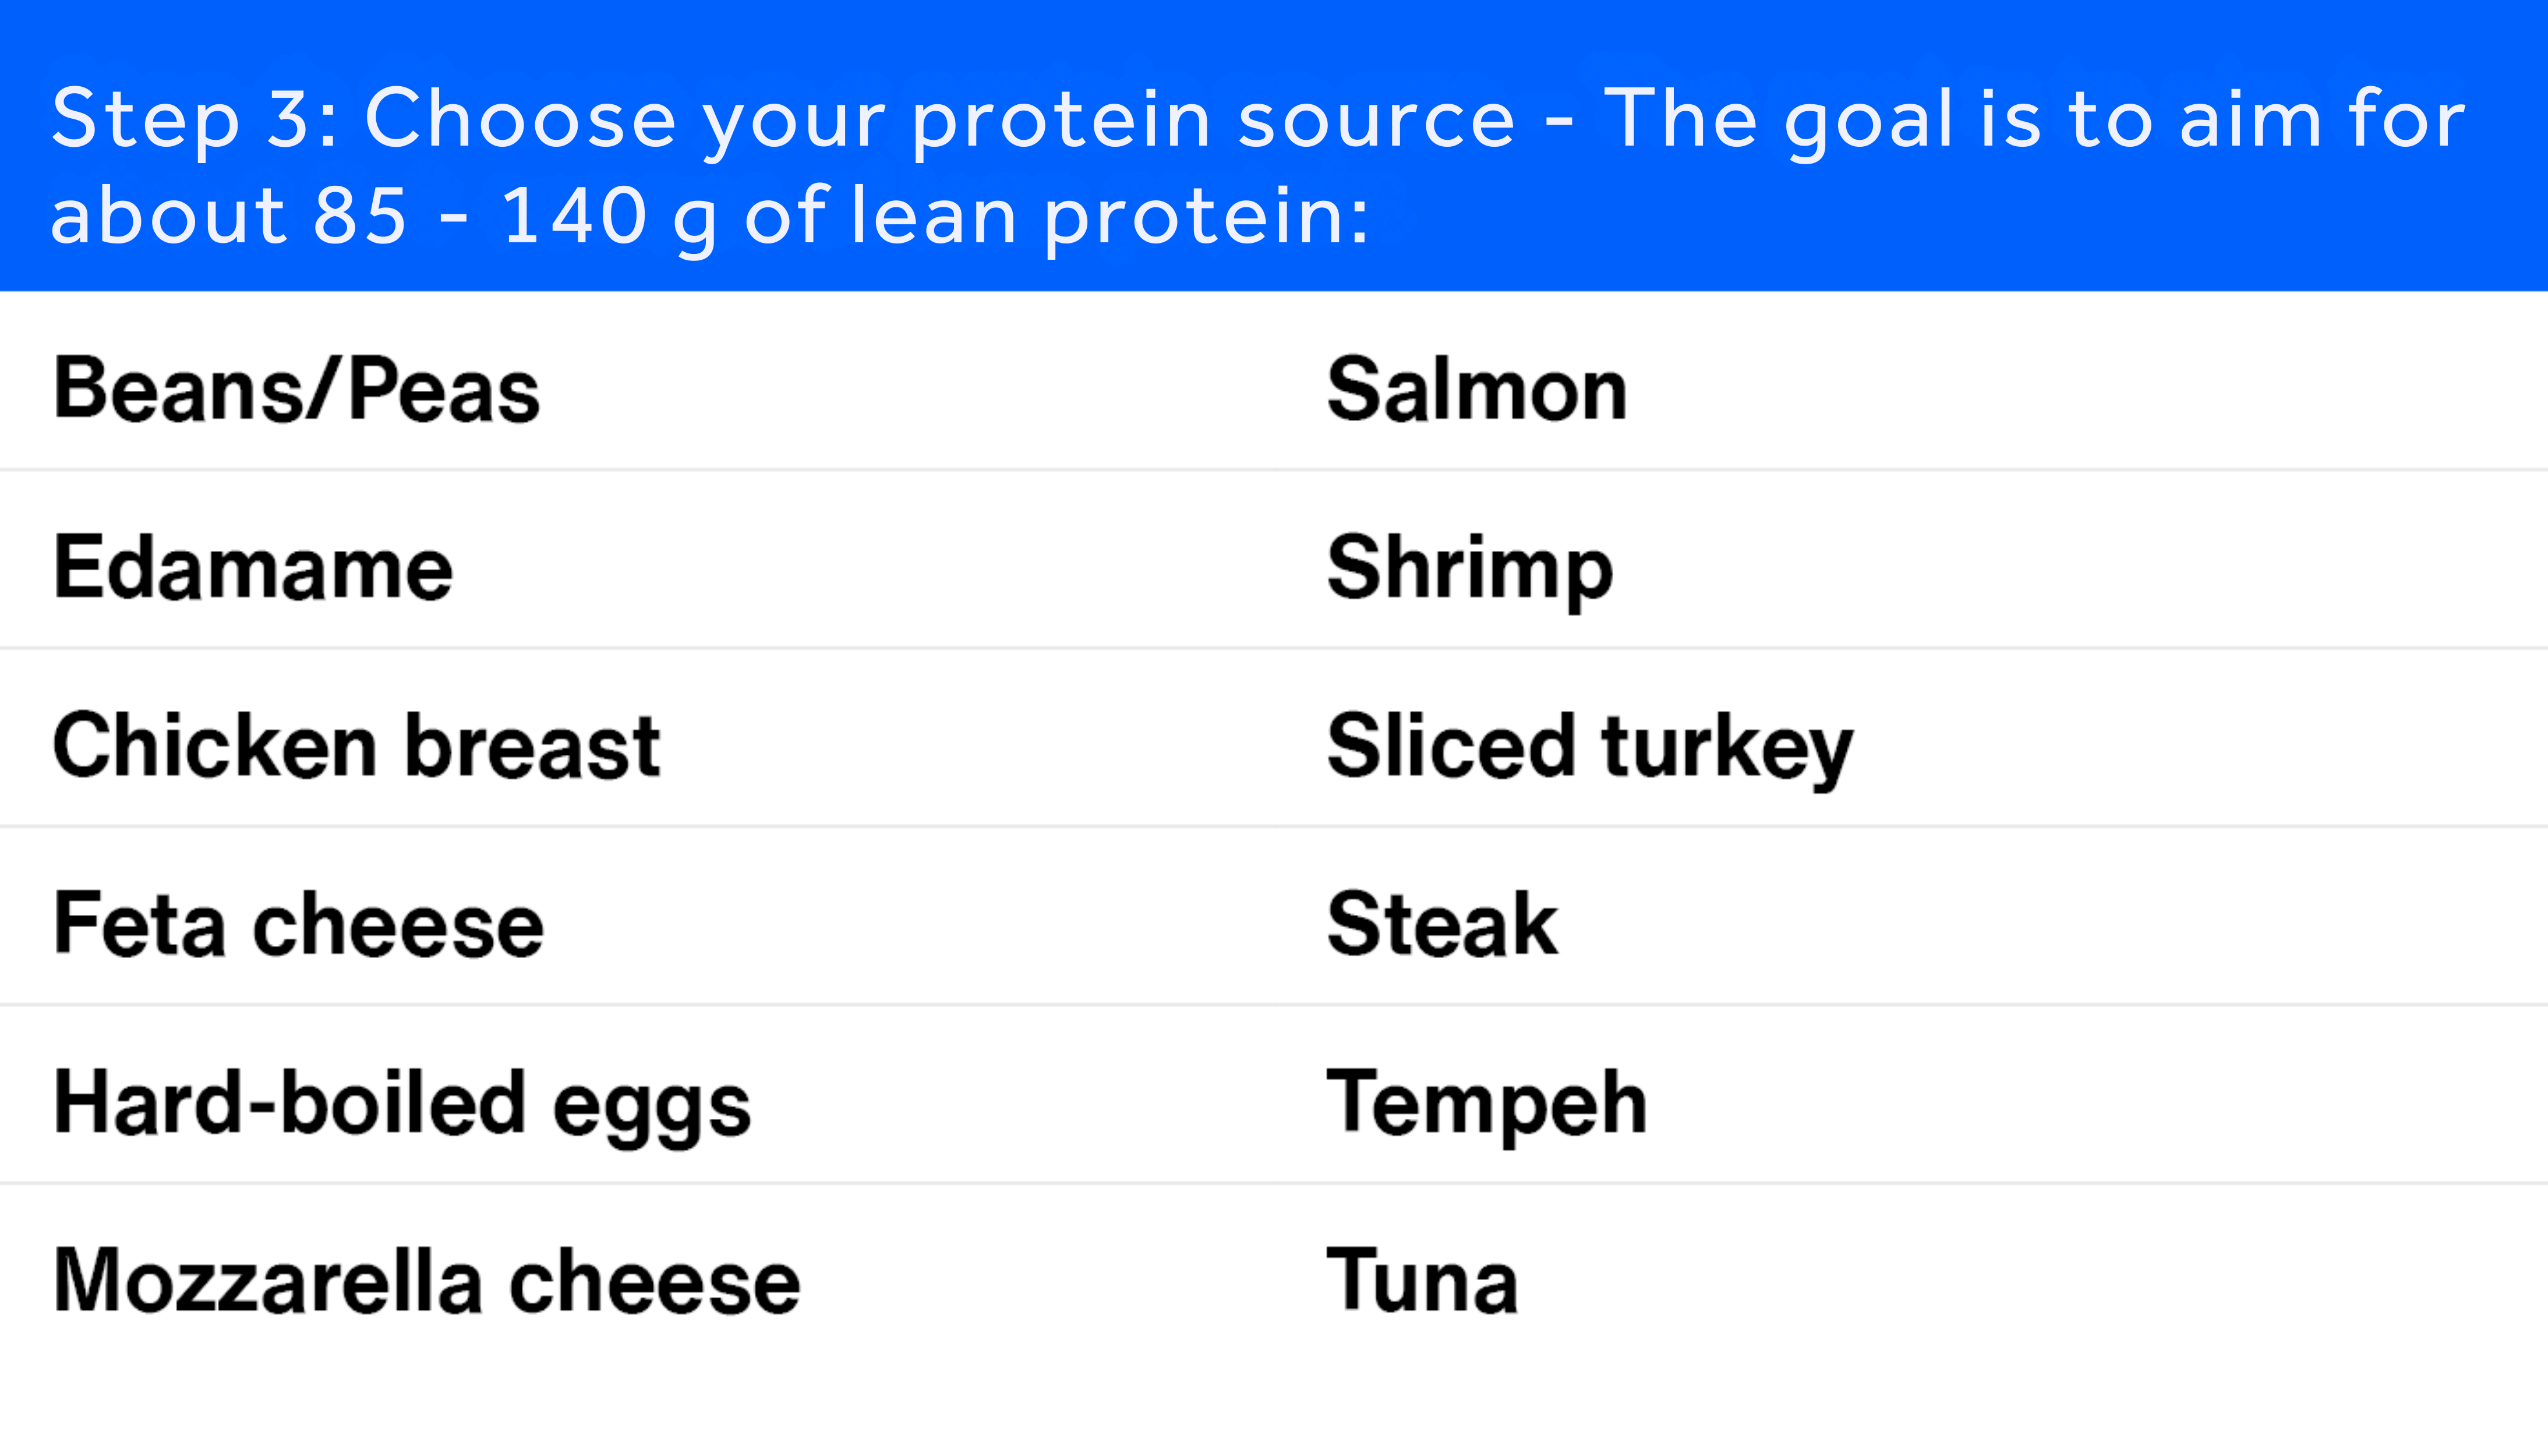Click "Choose your protein source" header text
2548x1456 pixels.
940,120
